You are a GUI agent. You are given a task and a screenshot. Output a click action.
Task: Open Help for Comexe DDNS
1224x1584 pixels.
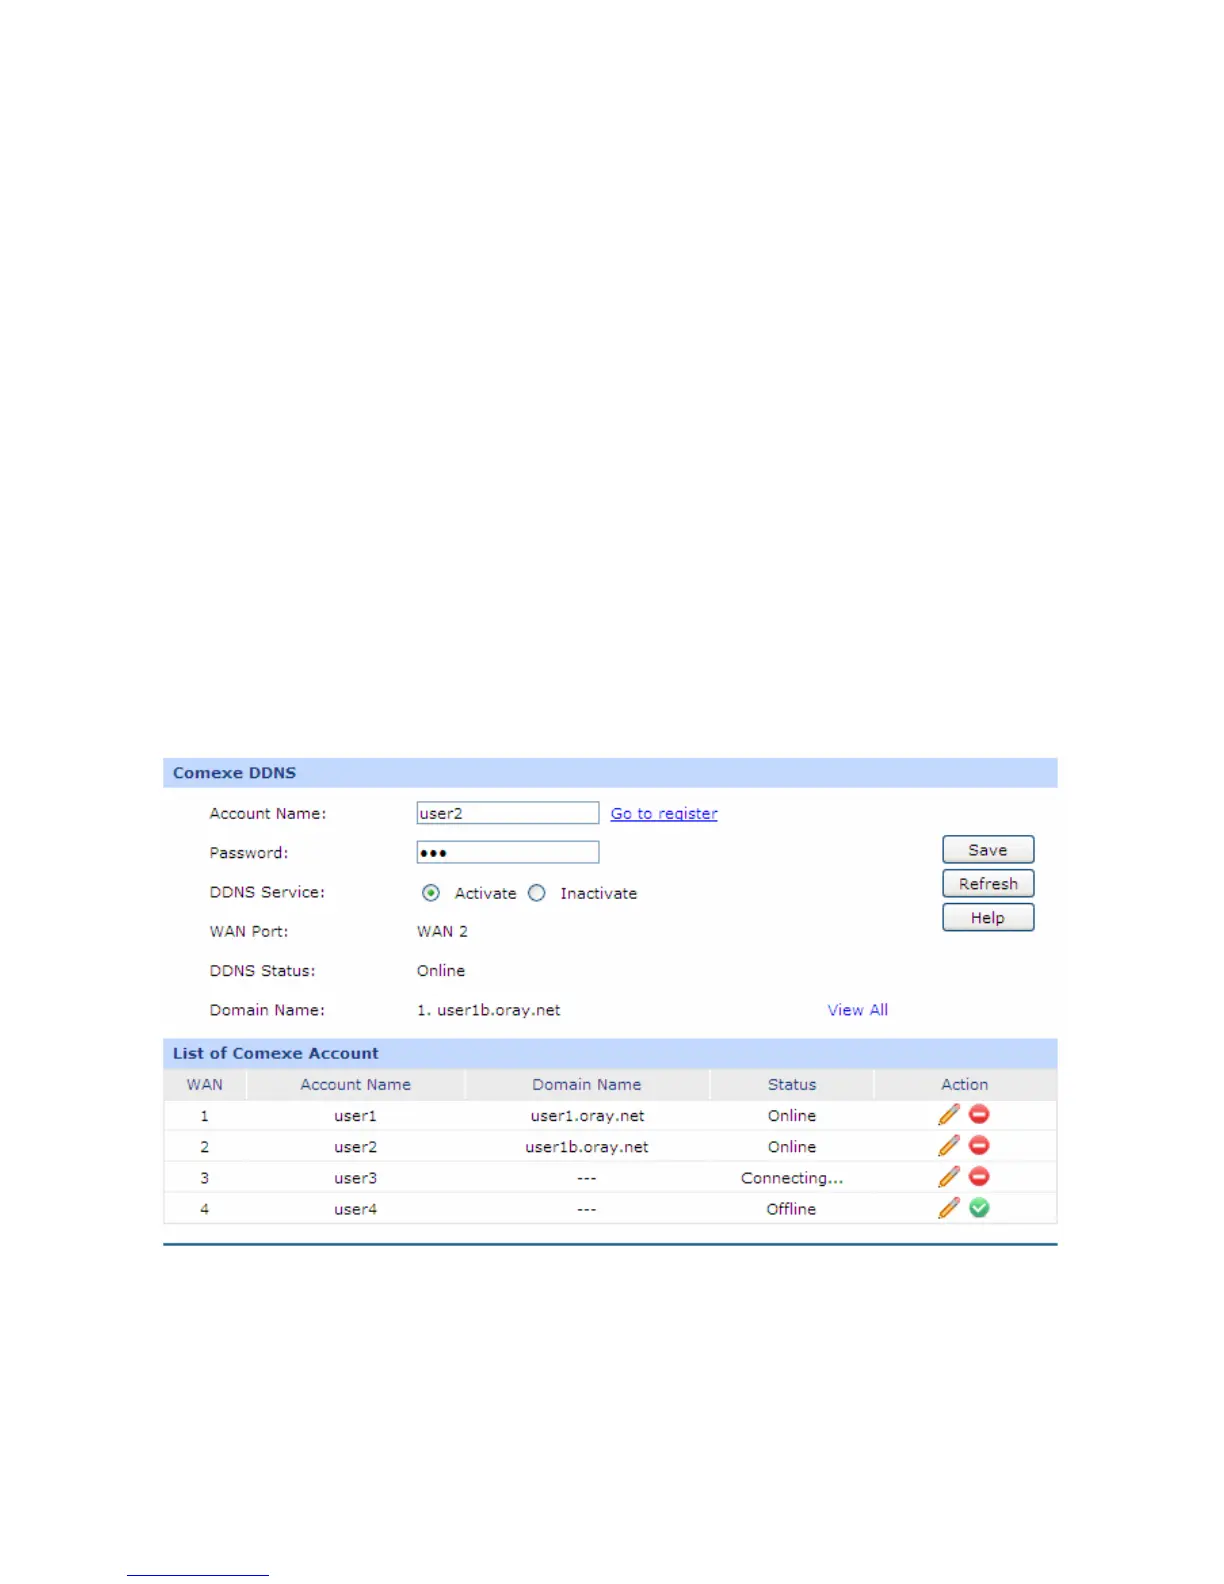988,918
